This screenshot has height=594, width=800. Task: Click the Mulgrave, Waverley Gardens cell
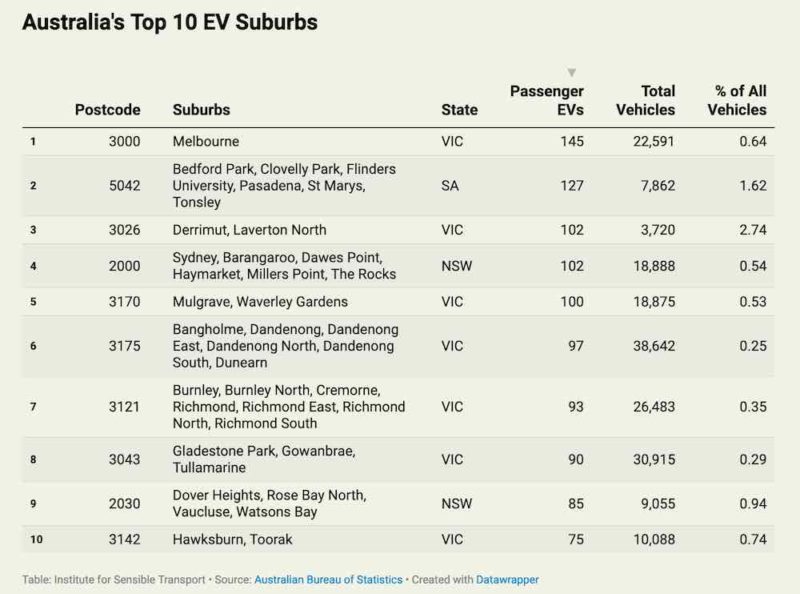(x=260, y=302)
